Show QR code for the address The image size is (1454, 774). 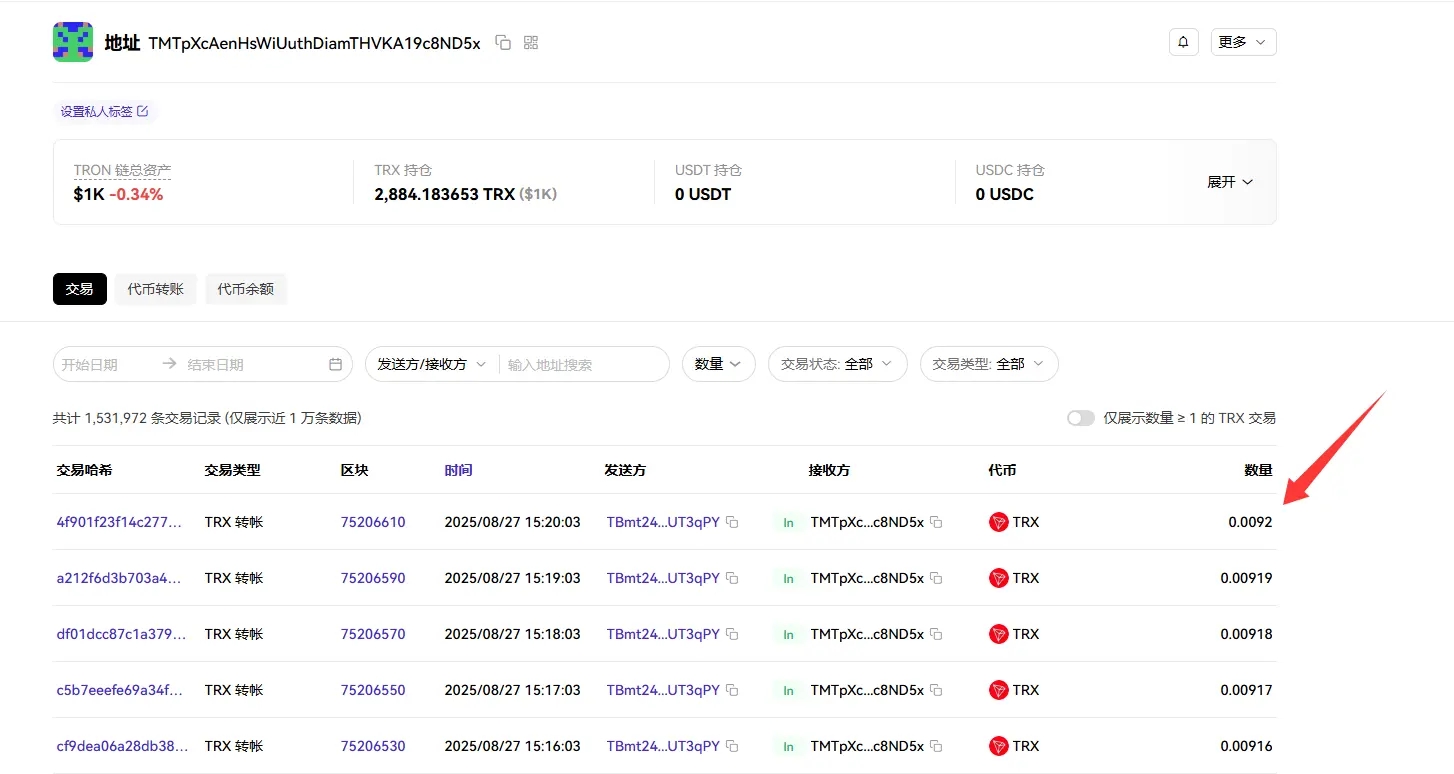pyautogui.click(x=531, y=43)
